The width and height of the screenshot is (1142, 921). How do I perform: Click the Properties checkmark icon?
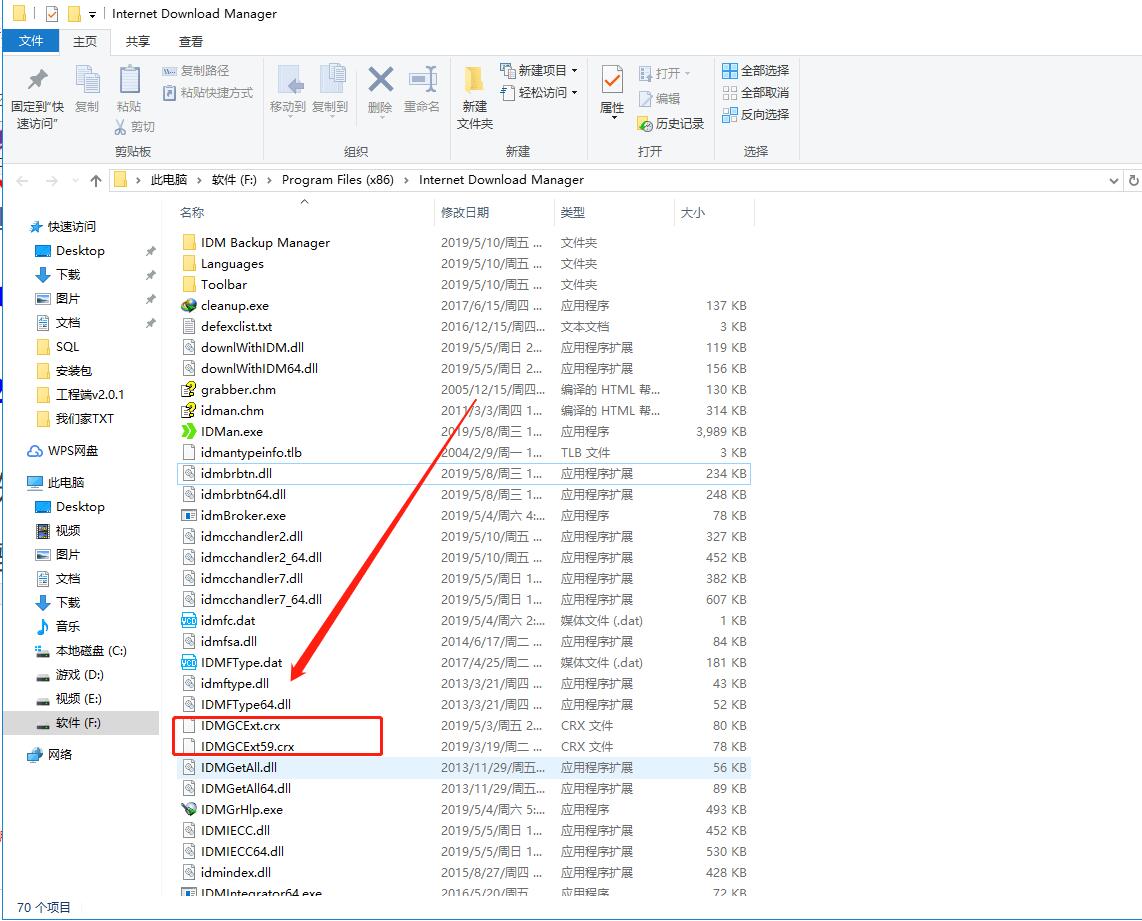click(612, 79)
